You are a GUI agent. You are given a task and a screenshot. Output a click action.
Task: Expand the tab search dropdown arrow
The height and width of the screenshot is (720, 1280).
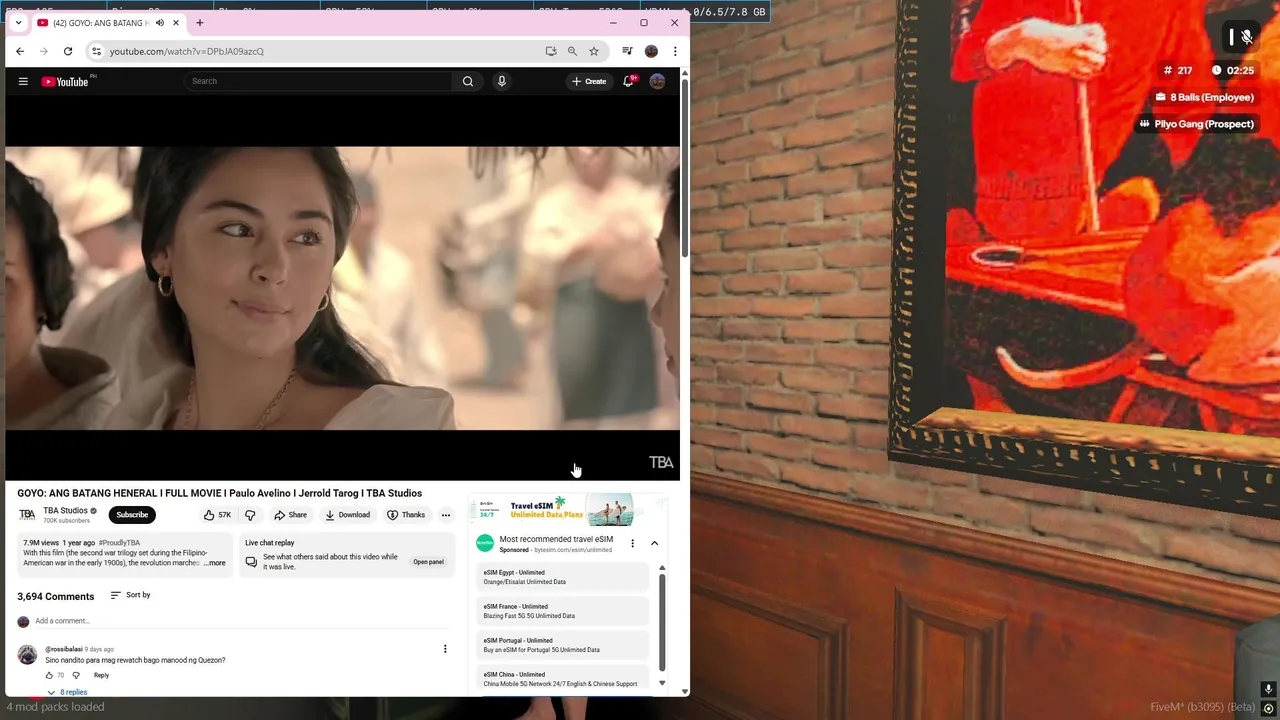tap(18, 23)
